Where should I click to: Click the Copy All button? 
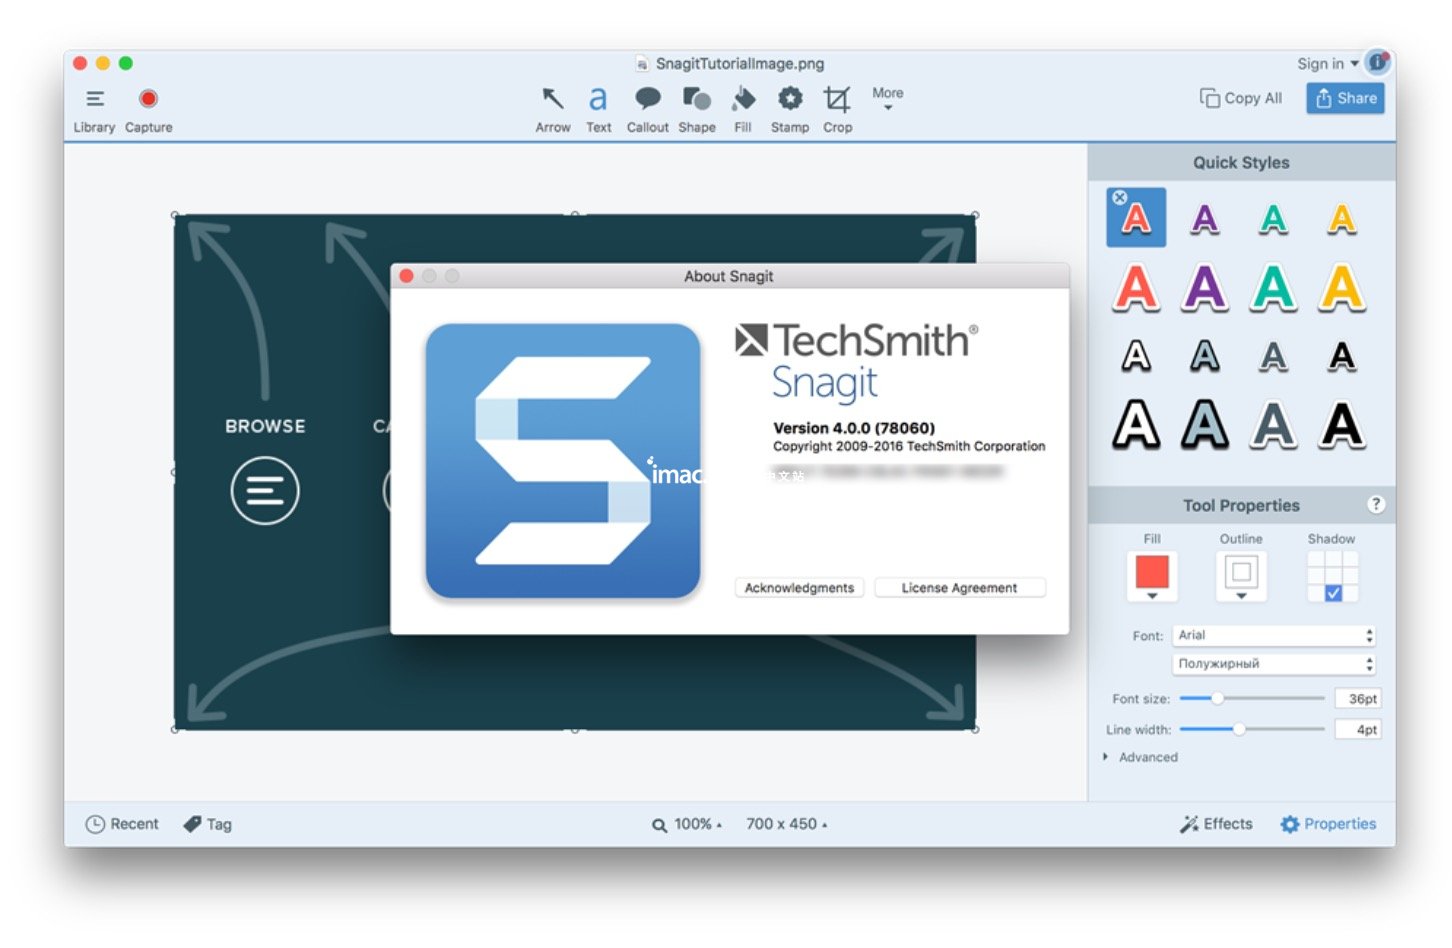(x=1241, y=98)
